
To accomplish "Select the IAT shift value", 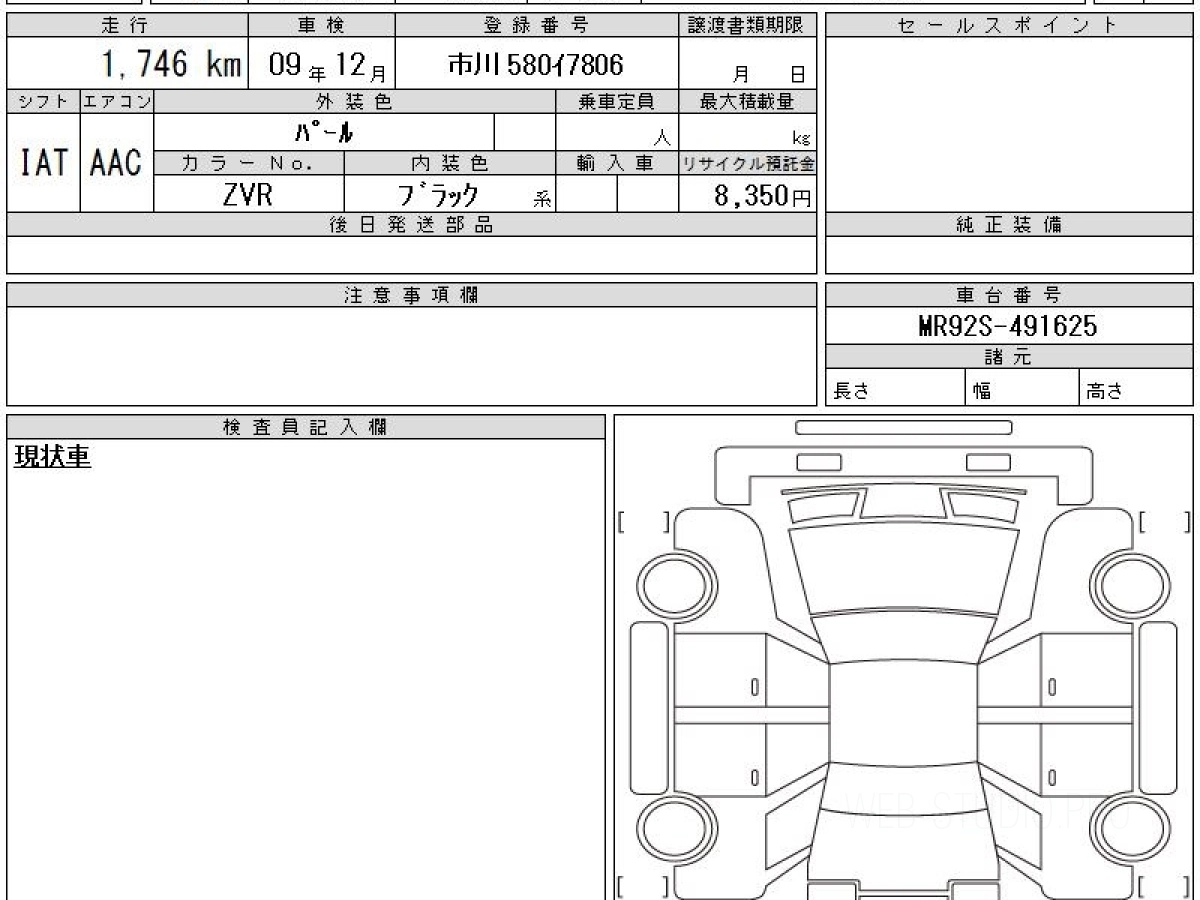I will 43,162.
